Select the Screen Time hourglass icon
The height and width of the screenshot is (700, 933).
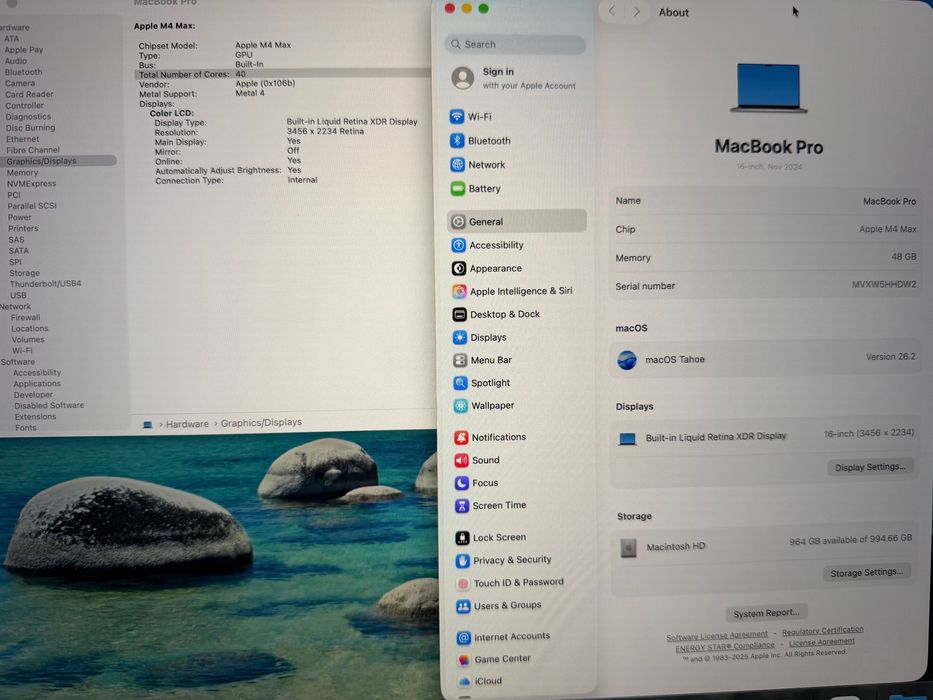point(462,506)
